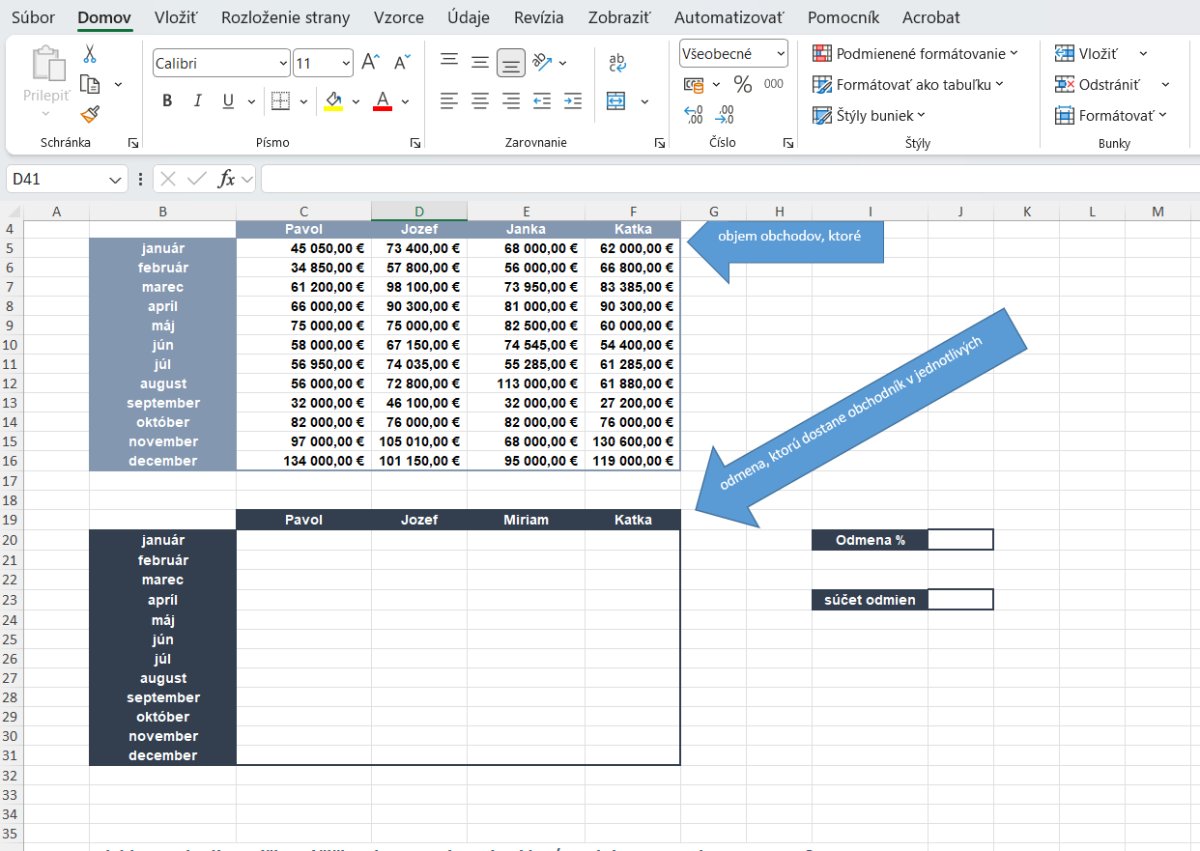1200x851 pixels.
Task: Click the decrease decimal places icon
Action: click(x=726, y=114)
